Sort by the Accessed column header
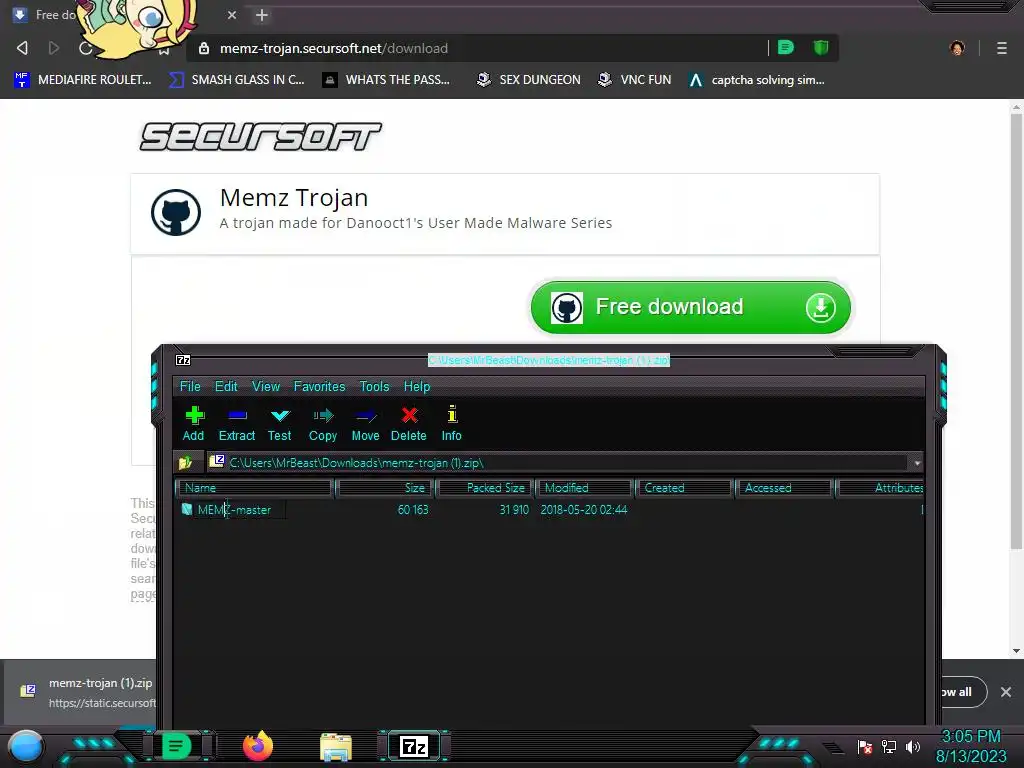Image resolution: width=1024 pixels, height=768 pixels. coord(784,488)
